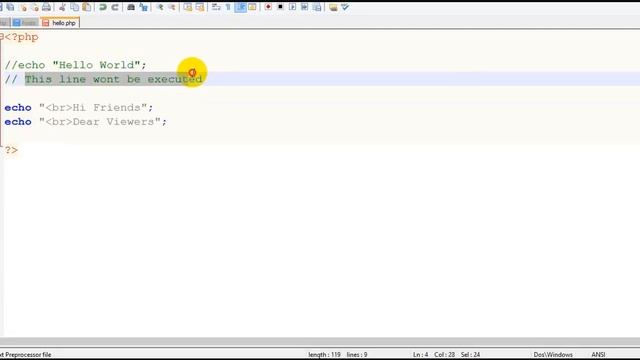
Task: Start macro recording with red dot icon
Action: click(268, 7)
